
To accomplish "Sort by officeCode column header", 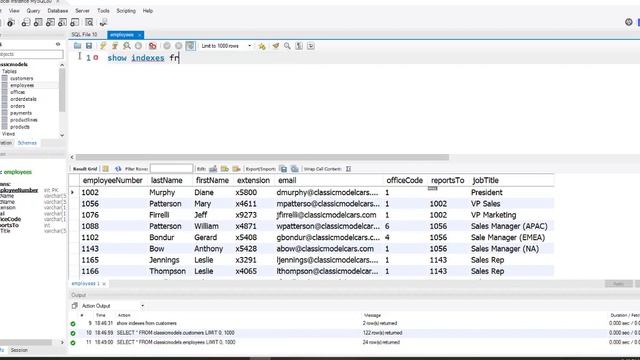I will pyautogui.click(x=404, y=180).
